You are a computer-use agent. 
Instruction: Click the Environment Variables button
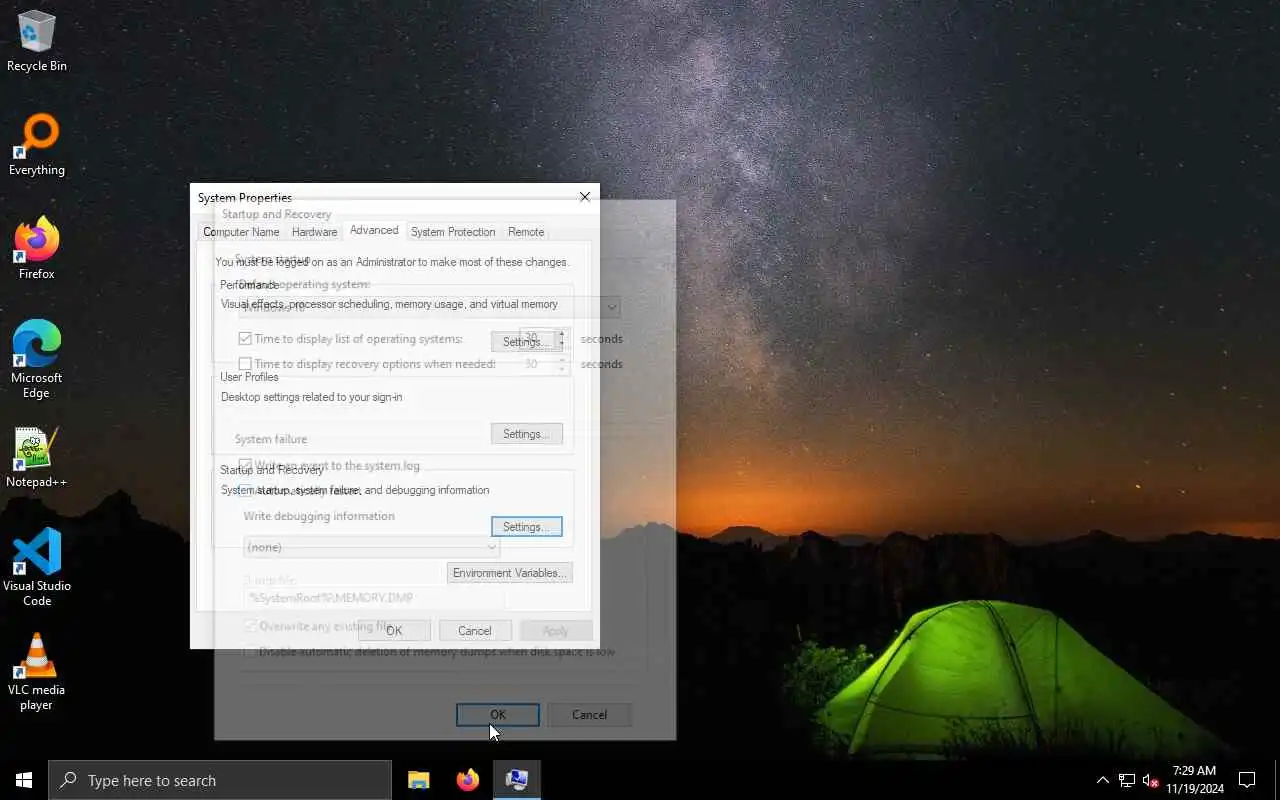pos(509,573)
